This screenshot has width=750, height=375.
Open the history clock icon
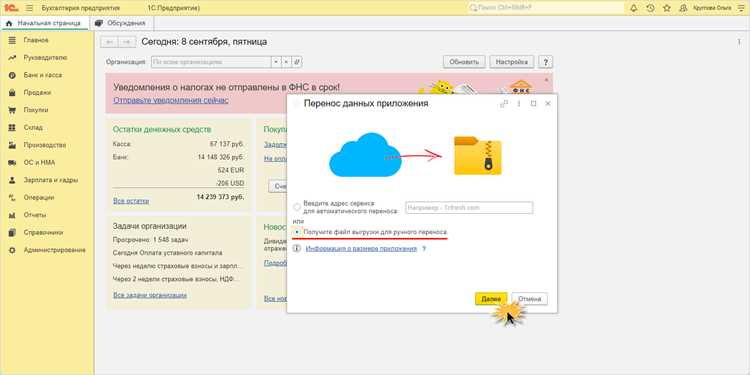(650, 8)
